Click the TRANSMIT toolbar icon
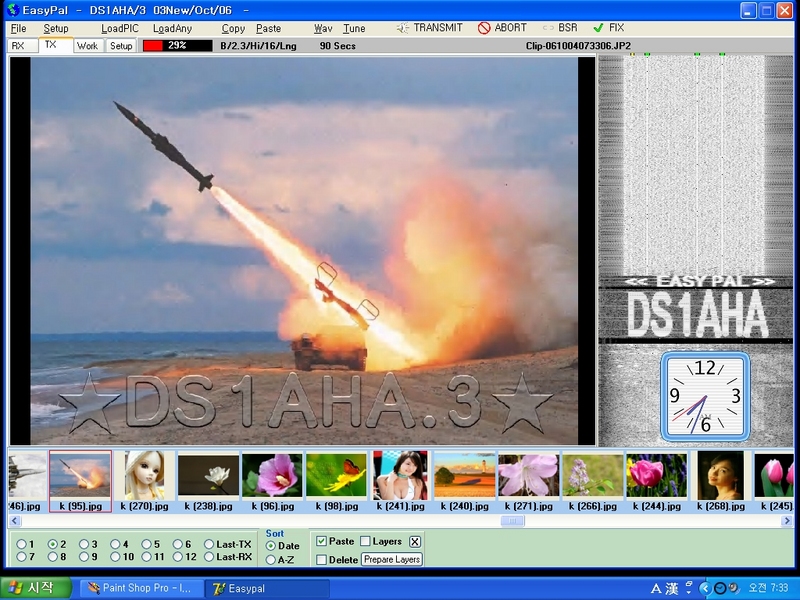The width and height of the screenshot is (800, 600). tap(403, 28)
